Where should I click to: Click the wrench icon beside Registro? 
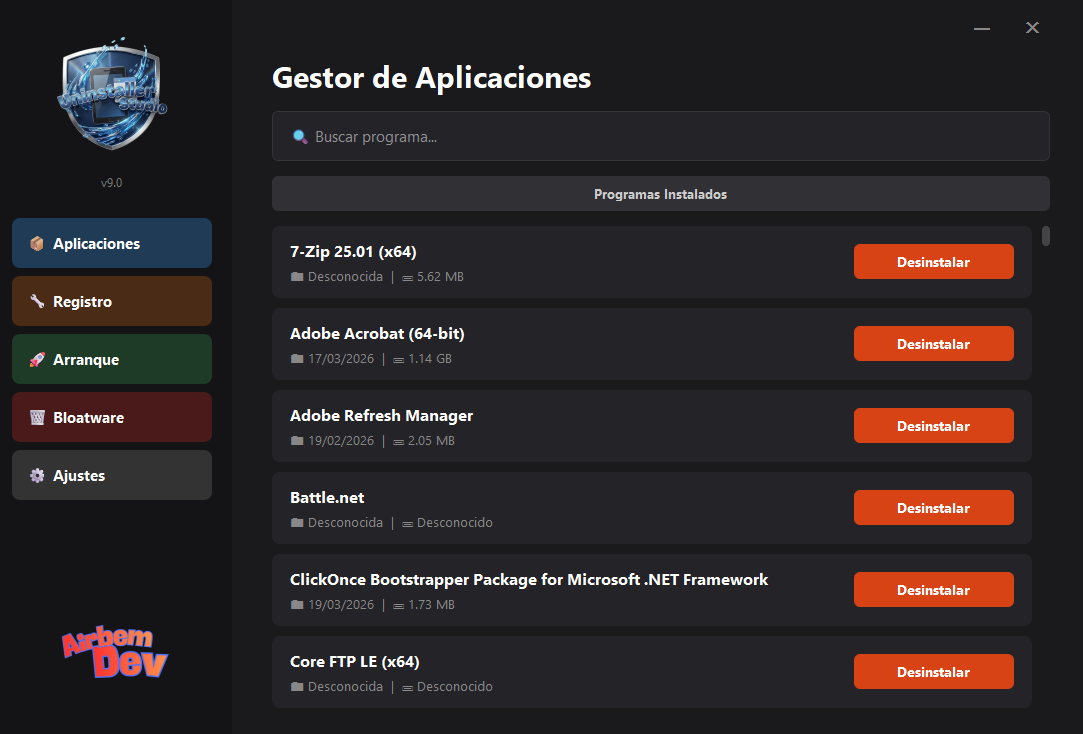coord(37,302)
